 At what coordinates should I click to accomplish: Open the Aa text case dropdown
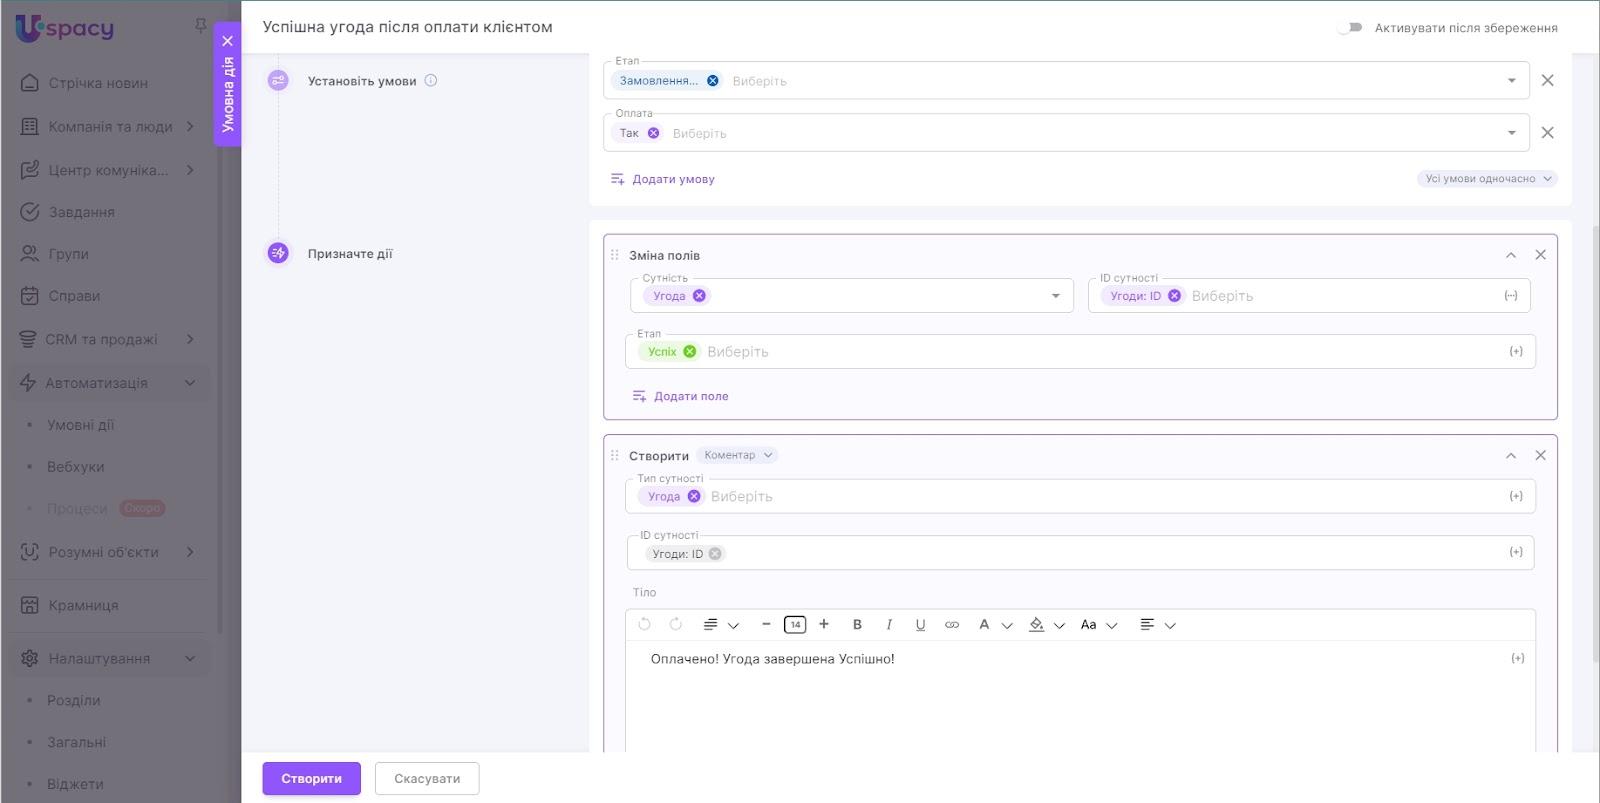[x=1098, y=625]
